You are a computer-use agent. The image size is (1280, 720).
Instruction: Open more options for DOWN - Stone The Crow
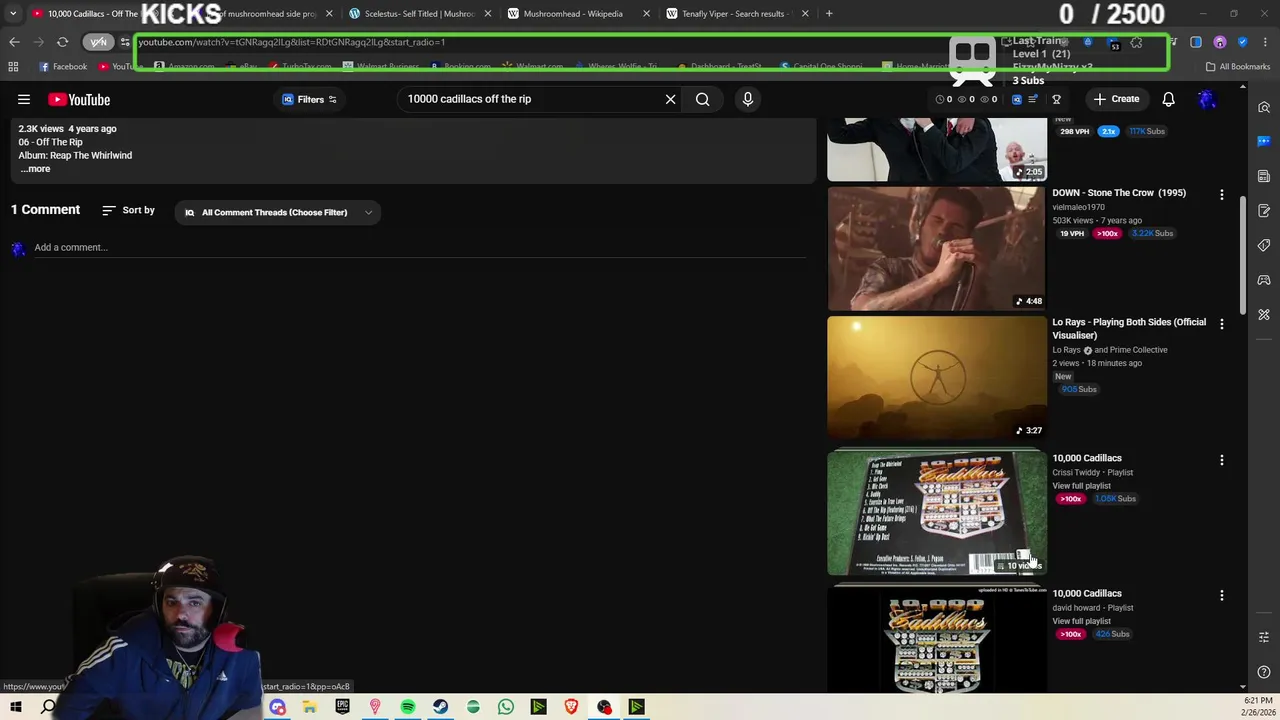point(1221,195)
